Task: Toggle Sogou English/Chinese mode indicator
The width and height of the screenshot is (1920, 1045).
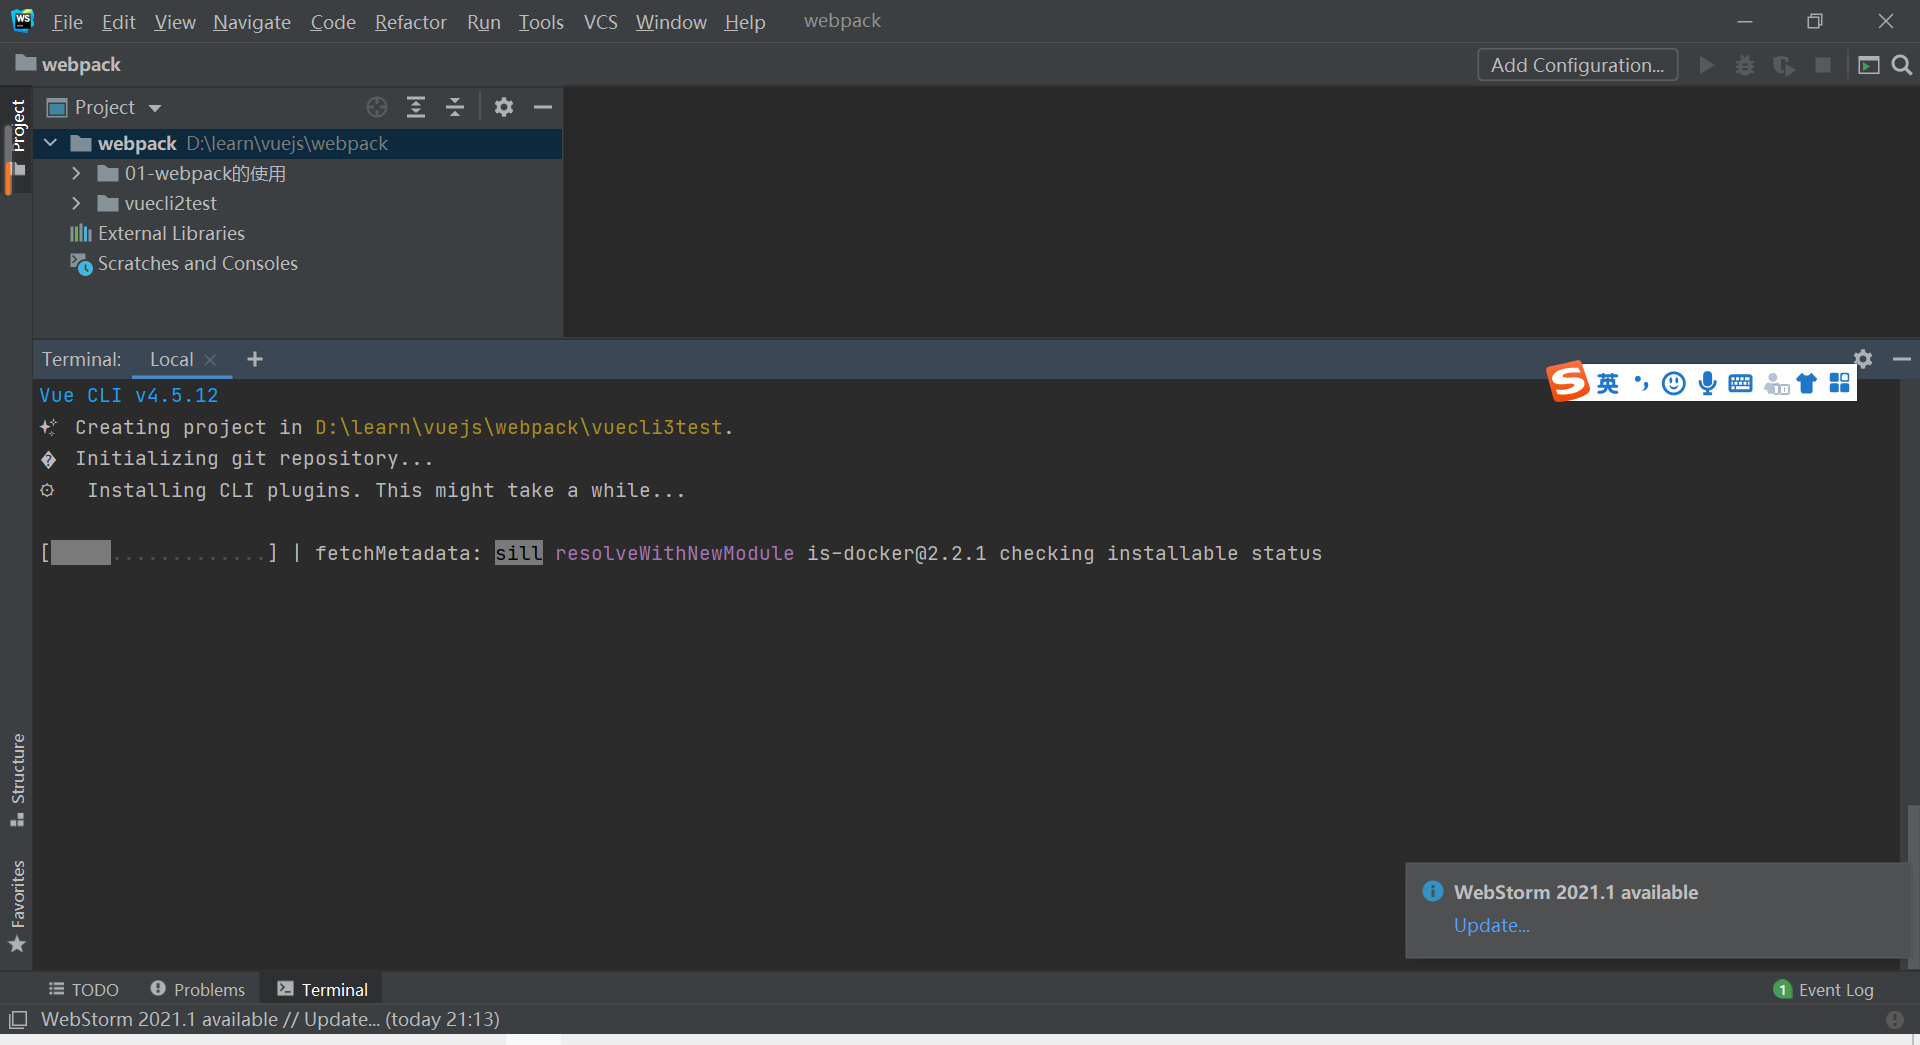Action: pos(1608,383)
